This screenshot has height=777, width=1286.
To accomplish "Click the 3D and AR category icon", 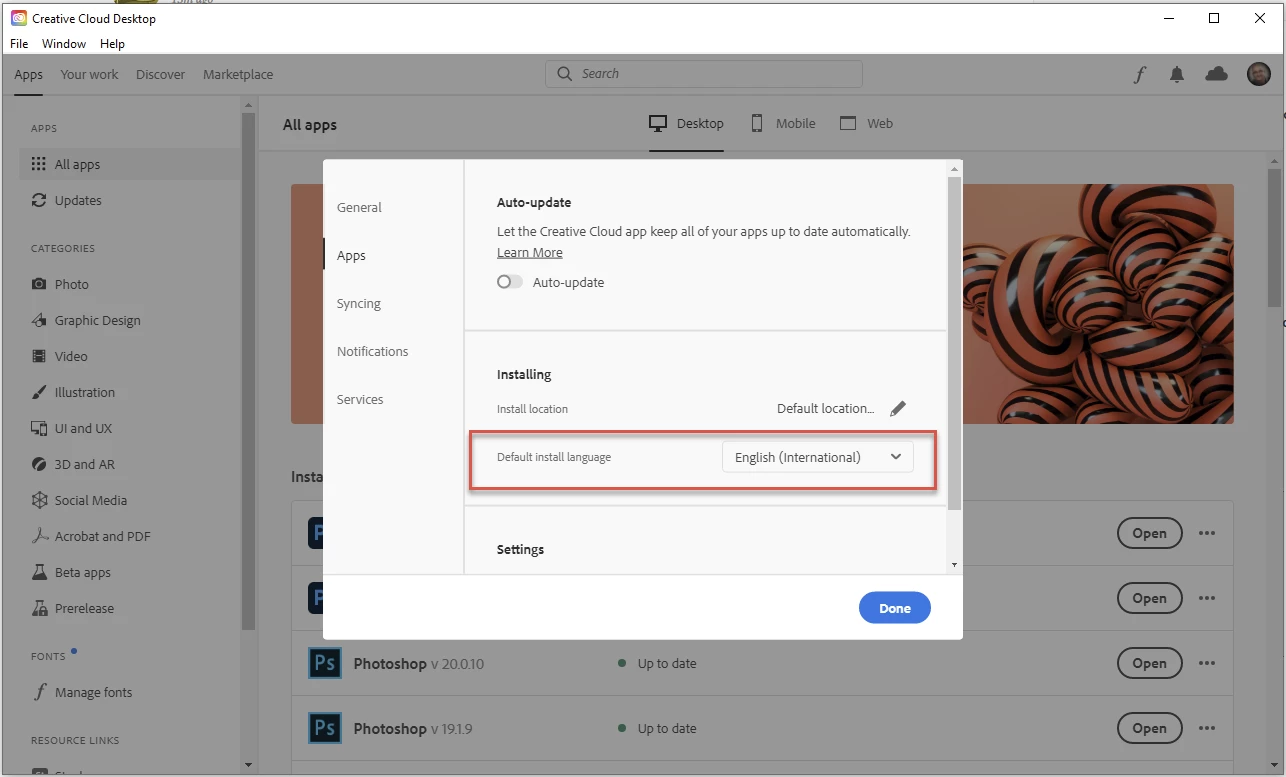I will (39, 464).
